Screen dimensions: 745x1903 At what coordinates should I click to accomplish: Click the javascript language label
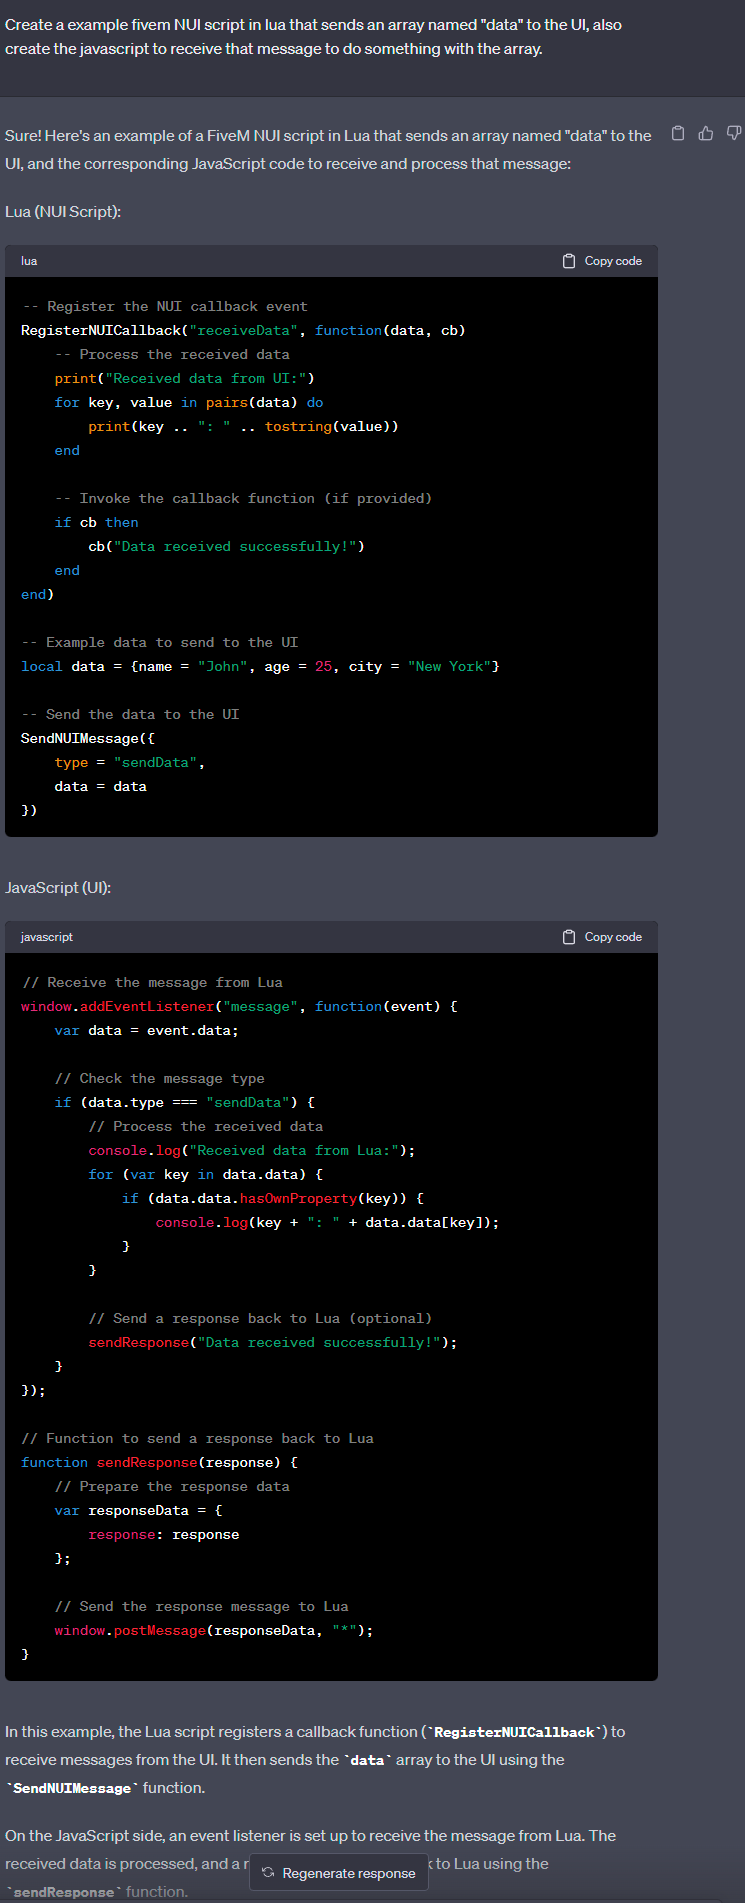pyautogui.click(x=47, y=937)
